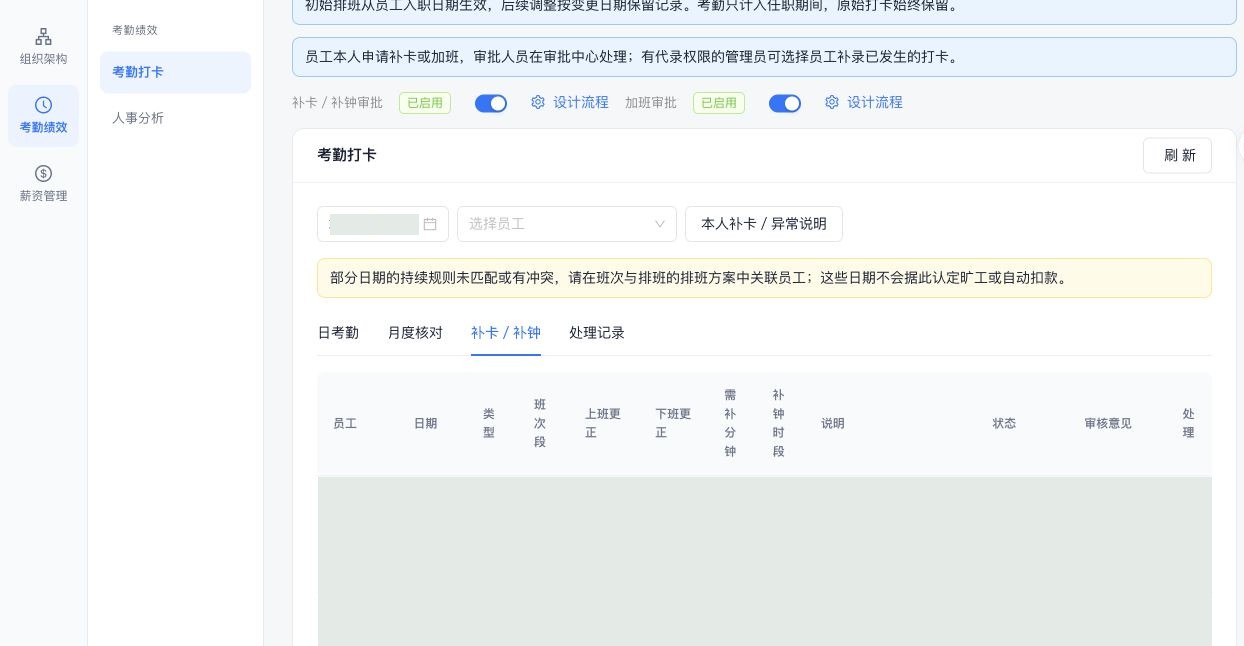
Task: Open 设计流程 link for 补卡/补钟审批
Action: pos(581,102)
